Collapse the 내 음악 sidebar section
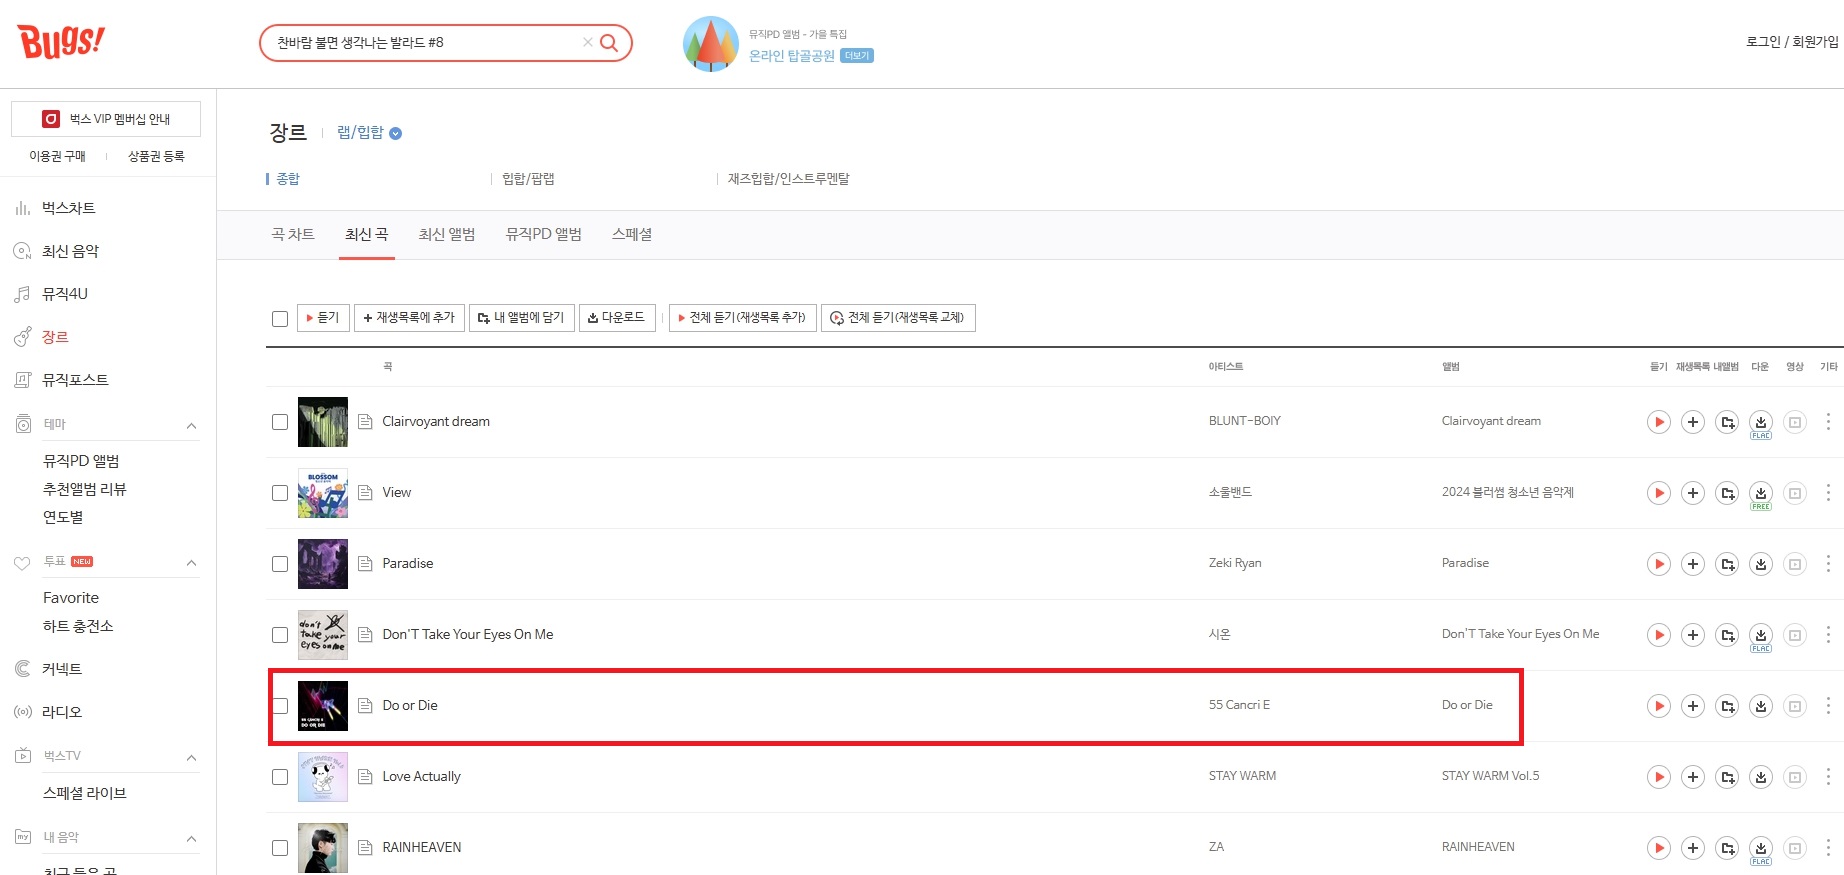Viewport: 1844px width, 875px height. tap(191, 838)
